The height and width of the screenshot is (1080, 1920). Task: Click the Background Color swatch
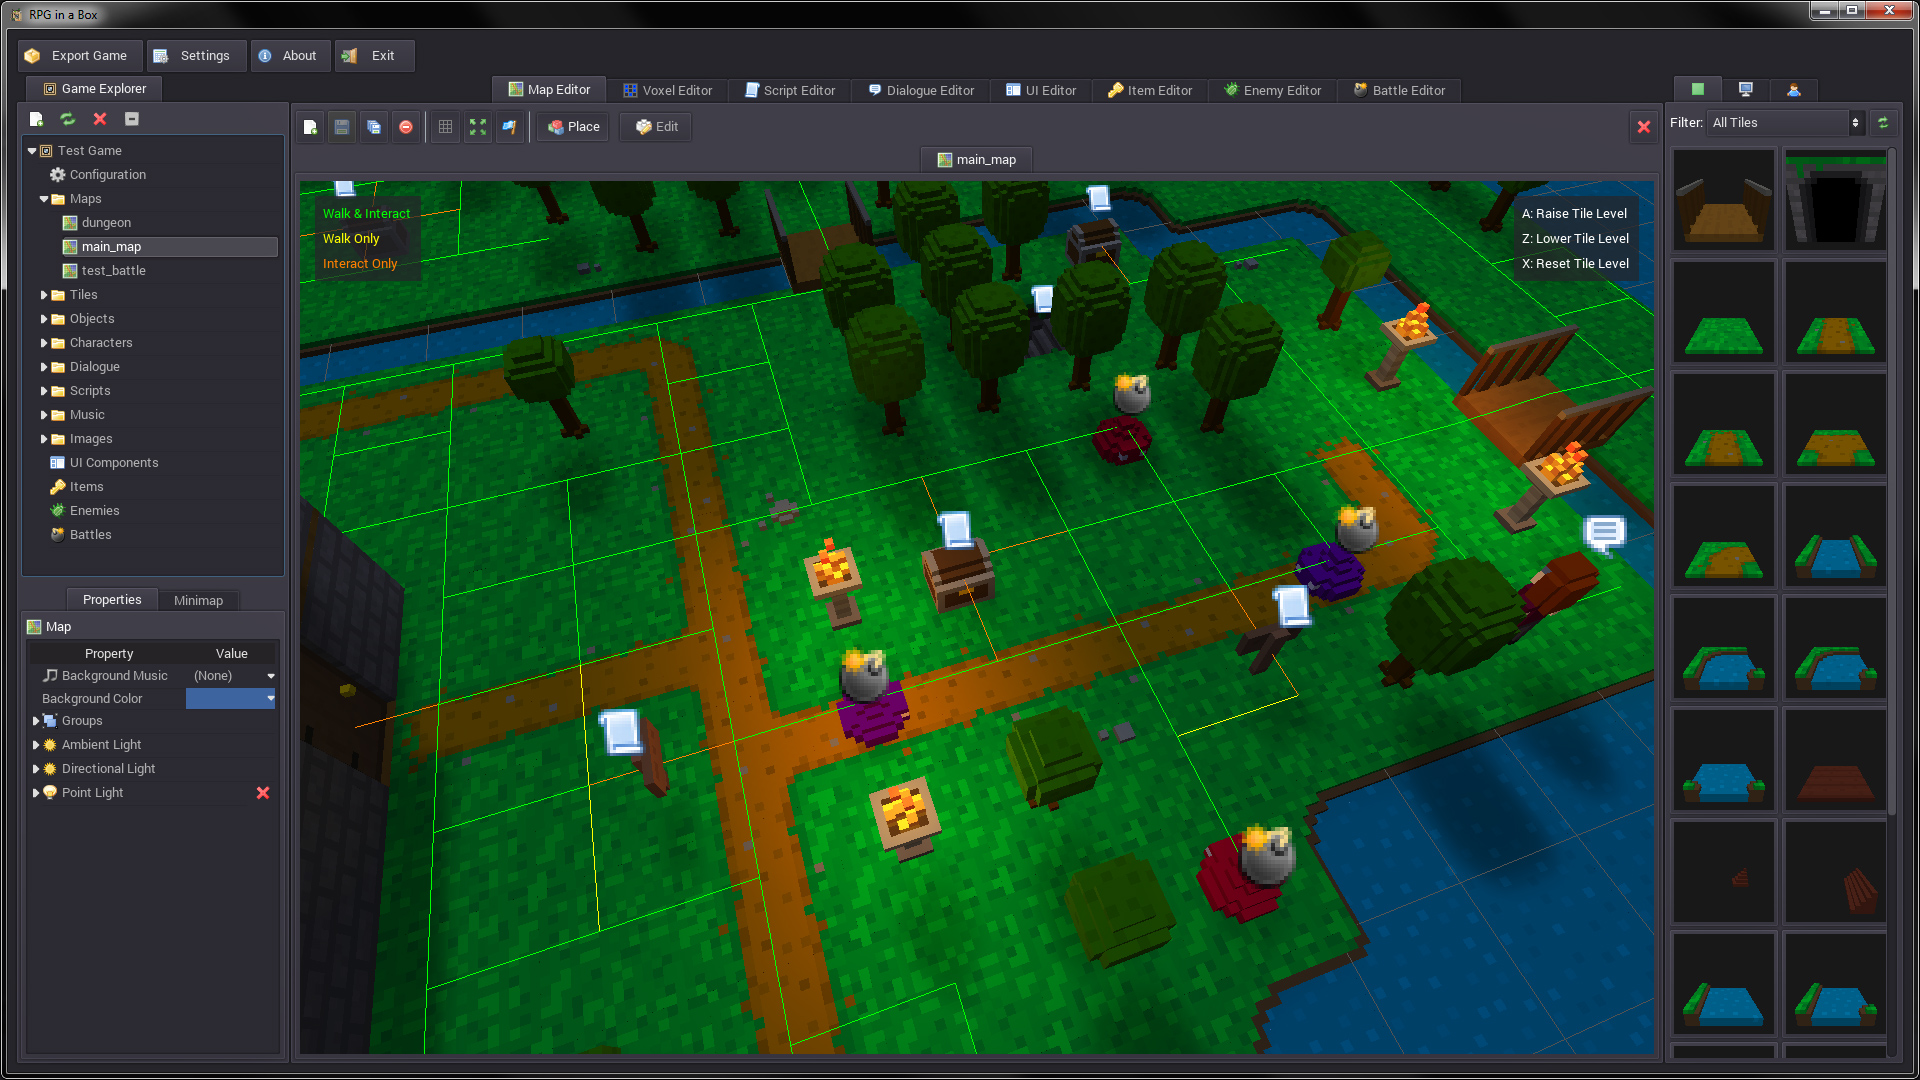231,698
